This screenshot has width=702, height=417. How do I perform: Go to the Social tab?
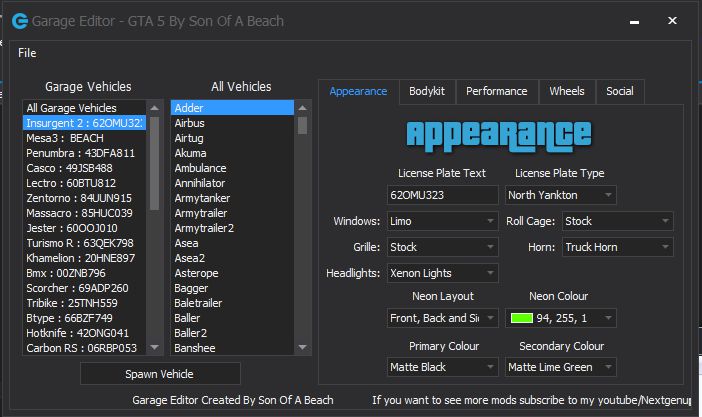coord(620,91)
